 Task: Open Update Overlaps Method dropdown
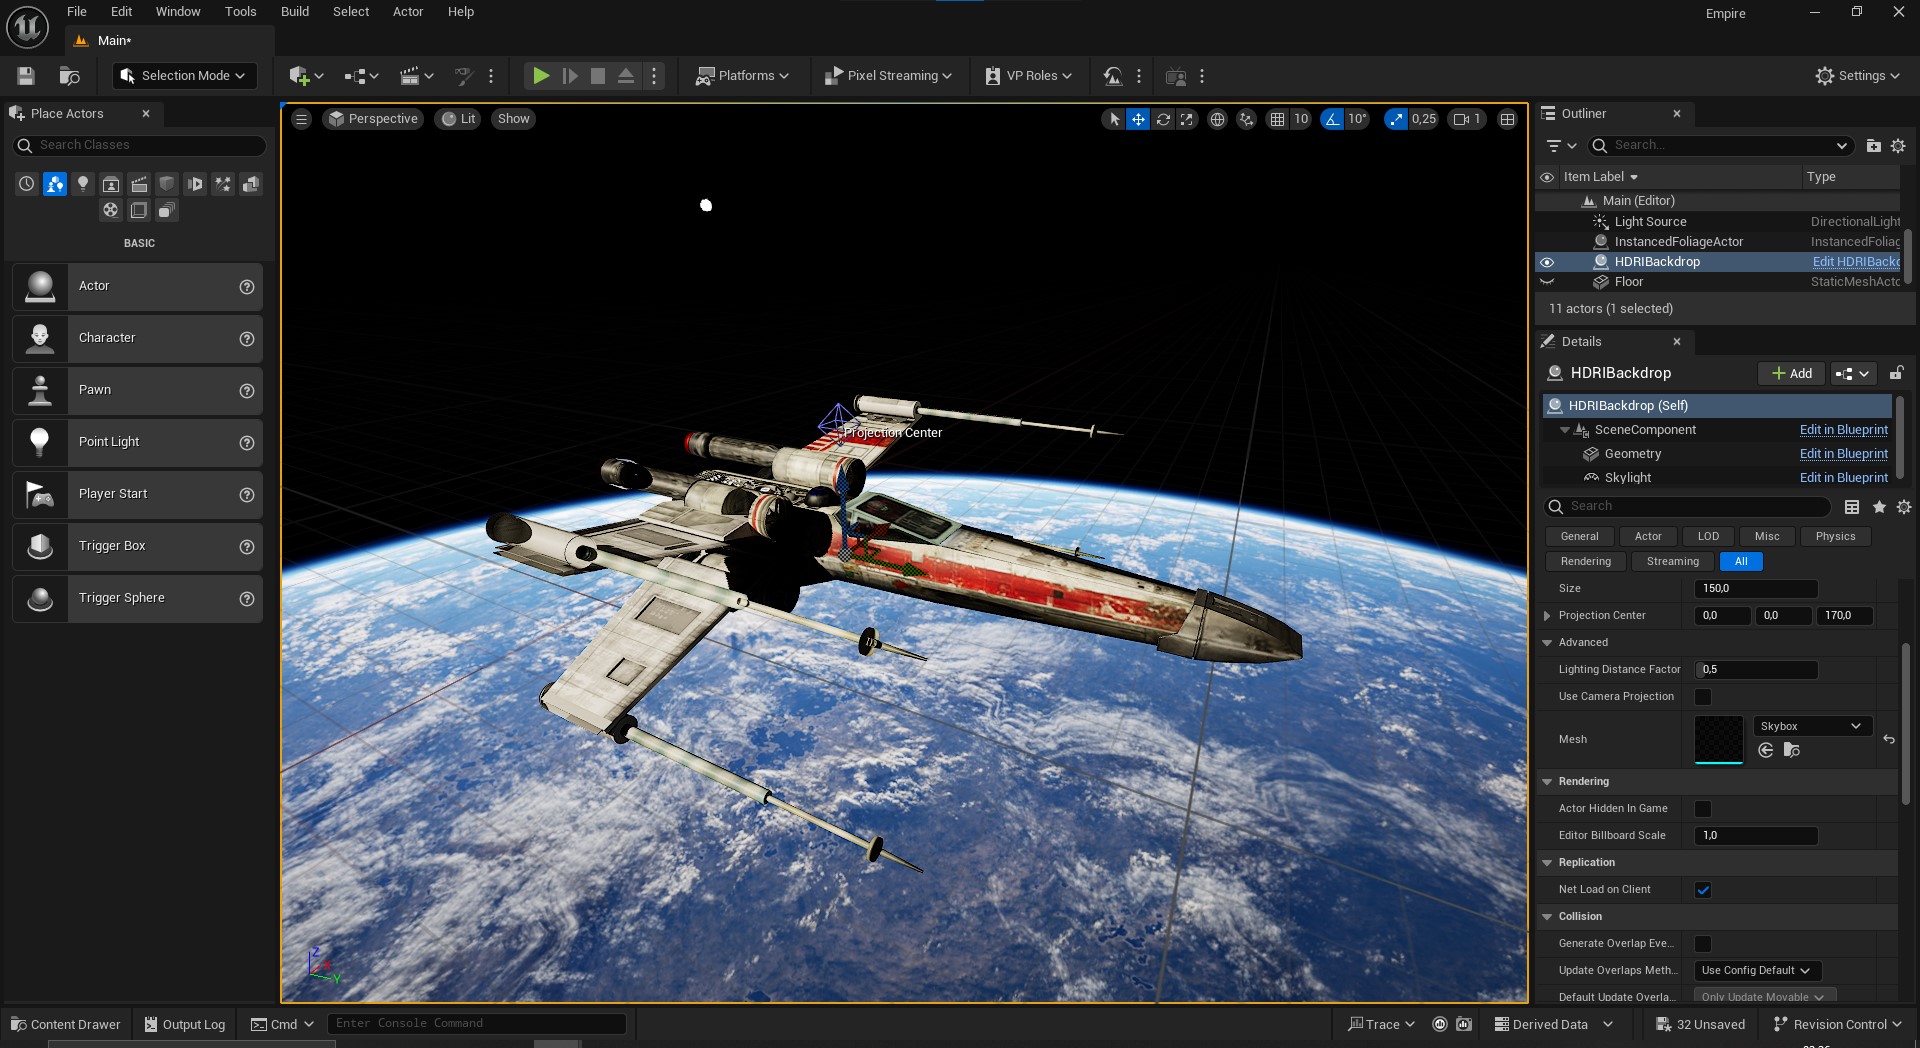[x=1756, y=971]
